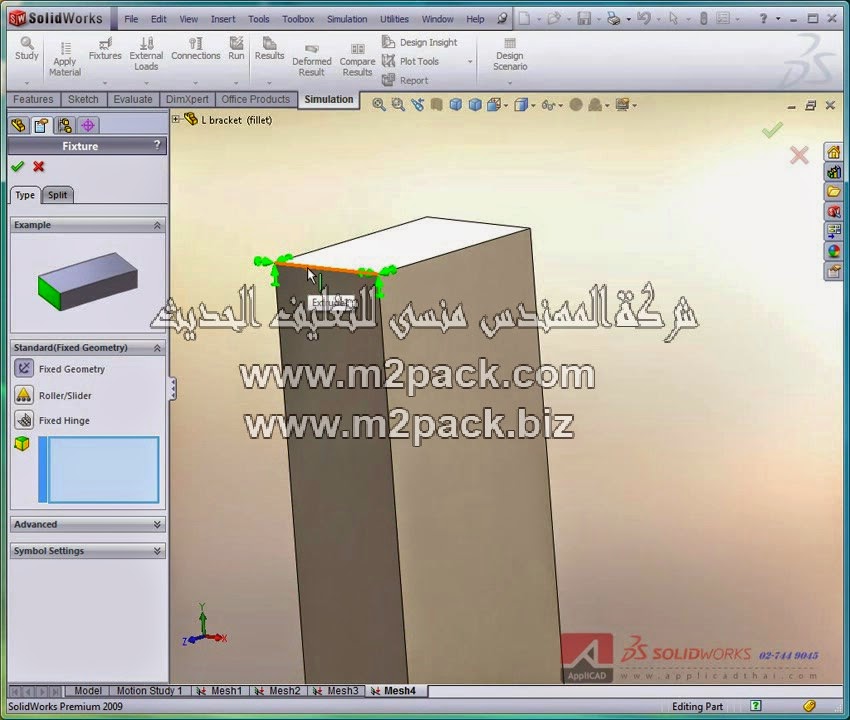Open the Study tool

tap(27, 48)
